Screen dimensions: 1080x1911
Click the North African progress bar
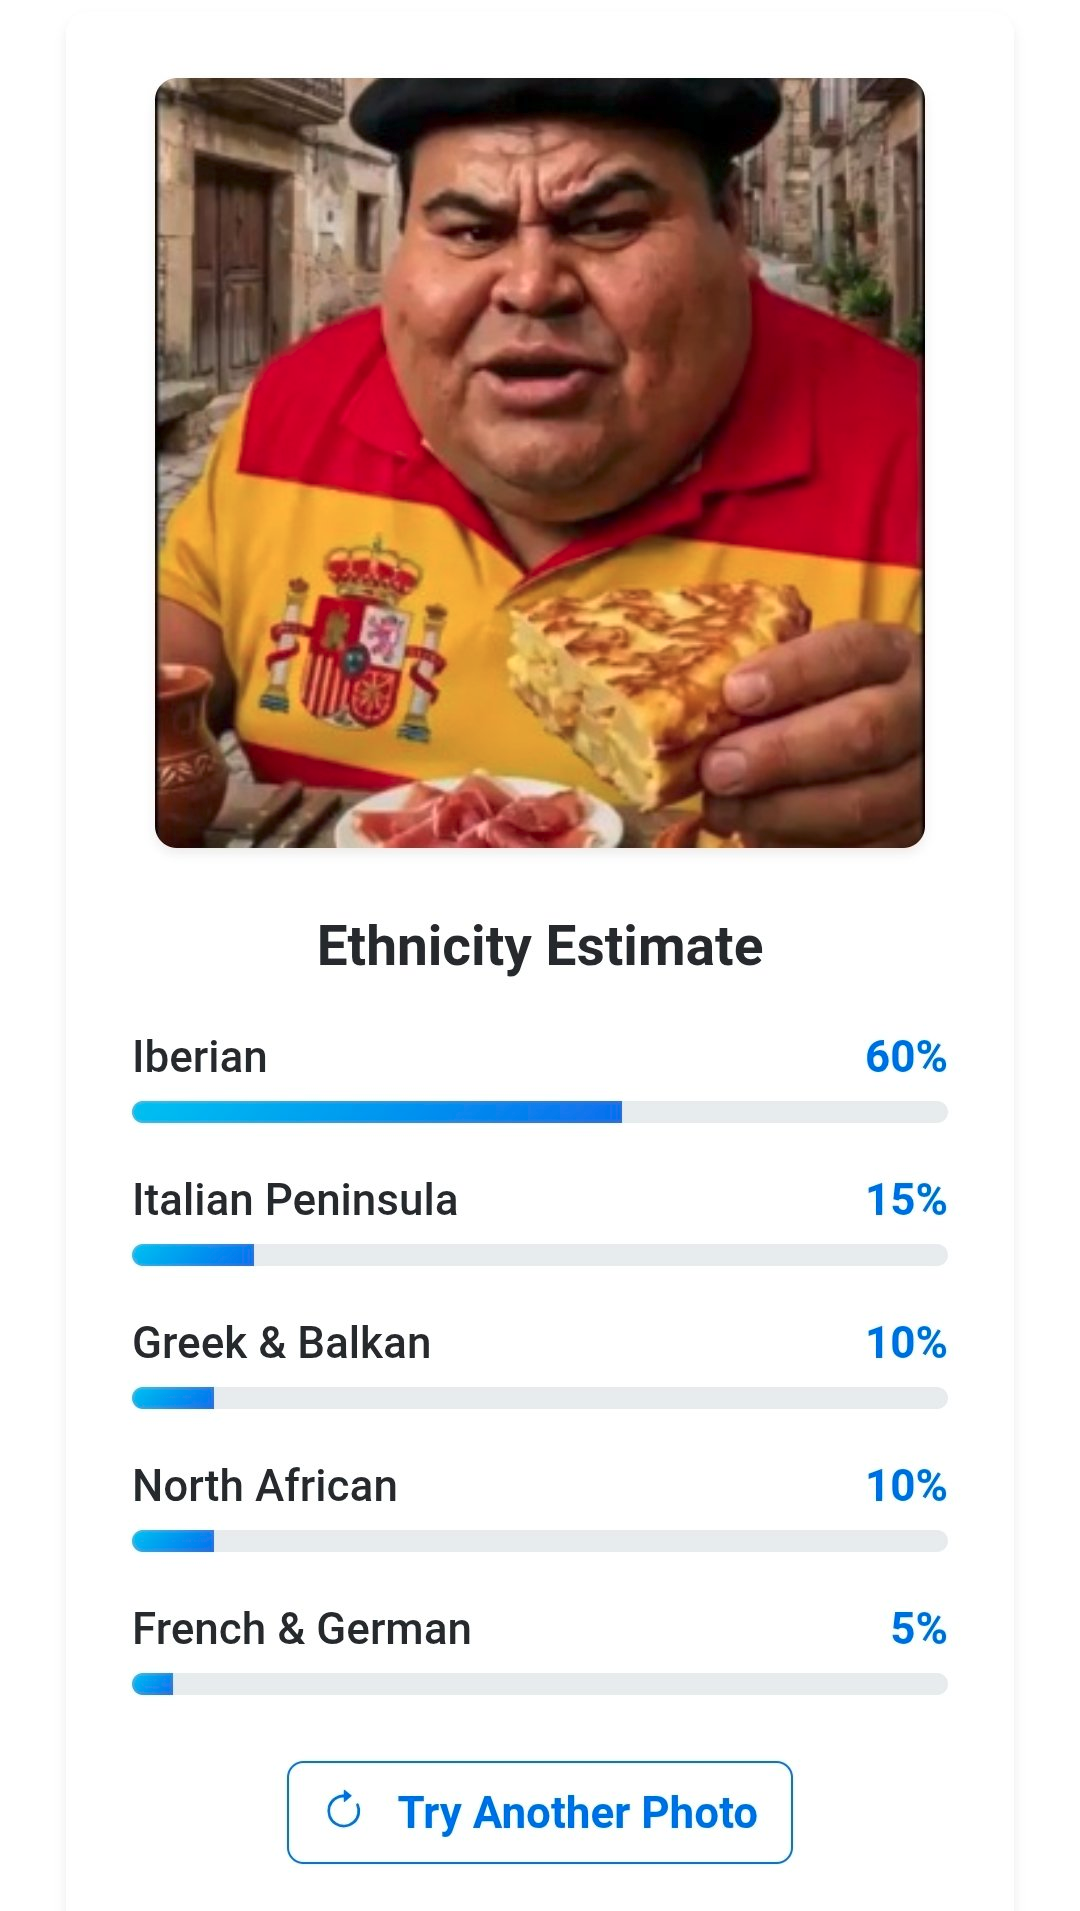pyautogui.click(x=540, y=1541)
